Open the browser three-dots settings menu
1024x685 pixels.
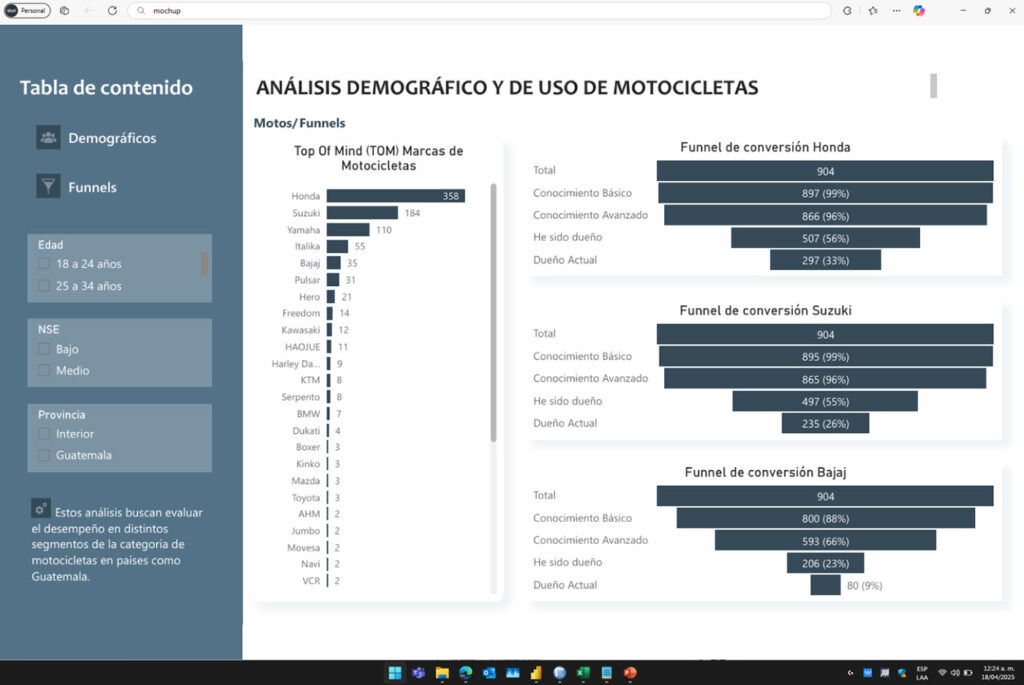pyautogui.click(x=895, y=10)
